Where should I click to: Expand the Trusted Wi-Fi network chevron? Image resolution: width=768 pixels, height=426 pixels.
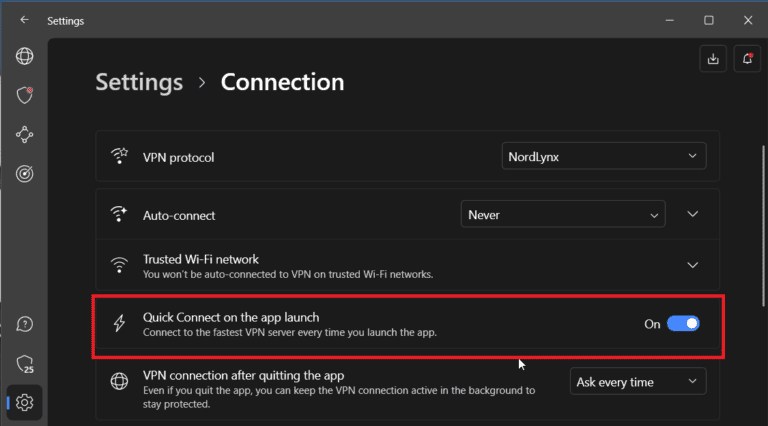(693, 265)
